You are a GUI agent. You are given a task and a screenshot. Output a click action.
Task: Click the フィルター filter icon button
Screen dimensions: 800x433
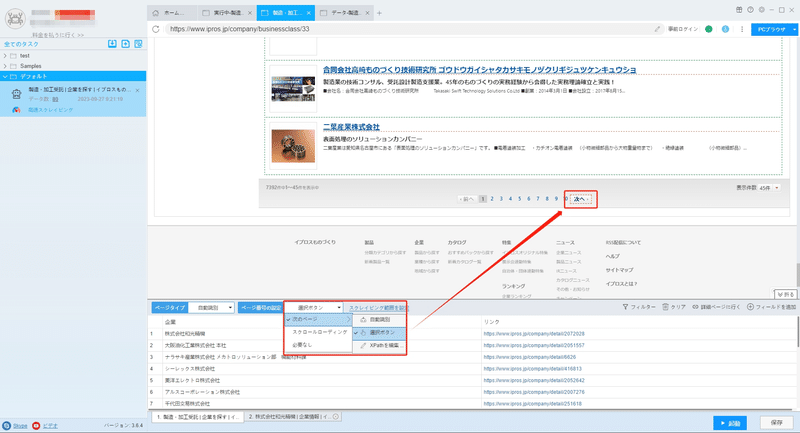(639, 307)
